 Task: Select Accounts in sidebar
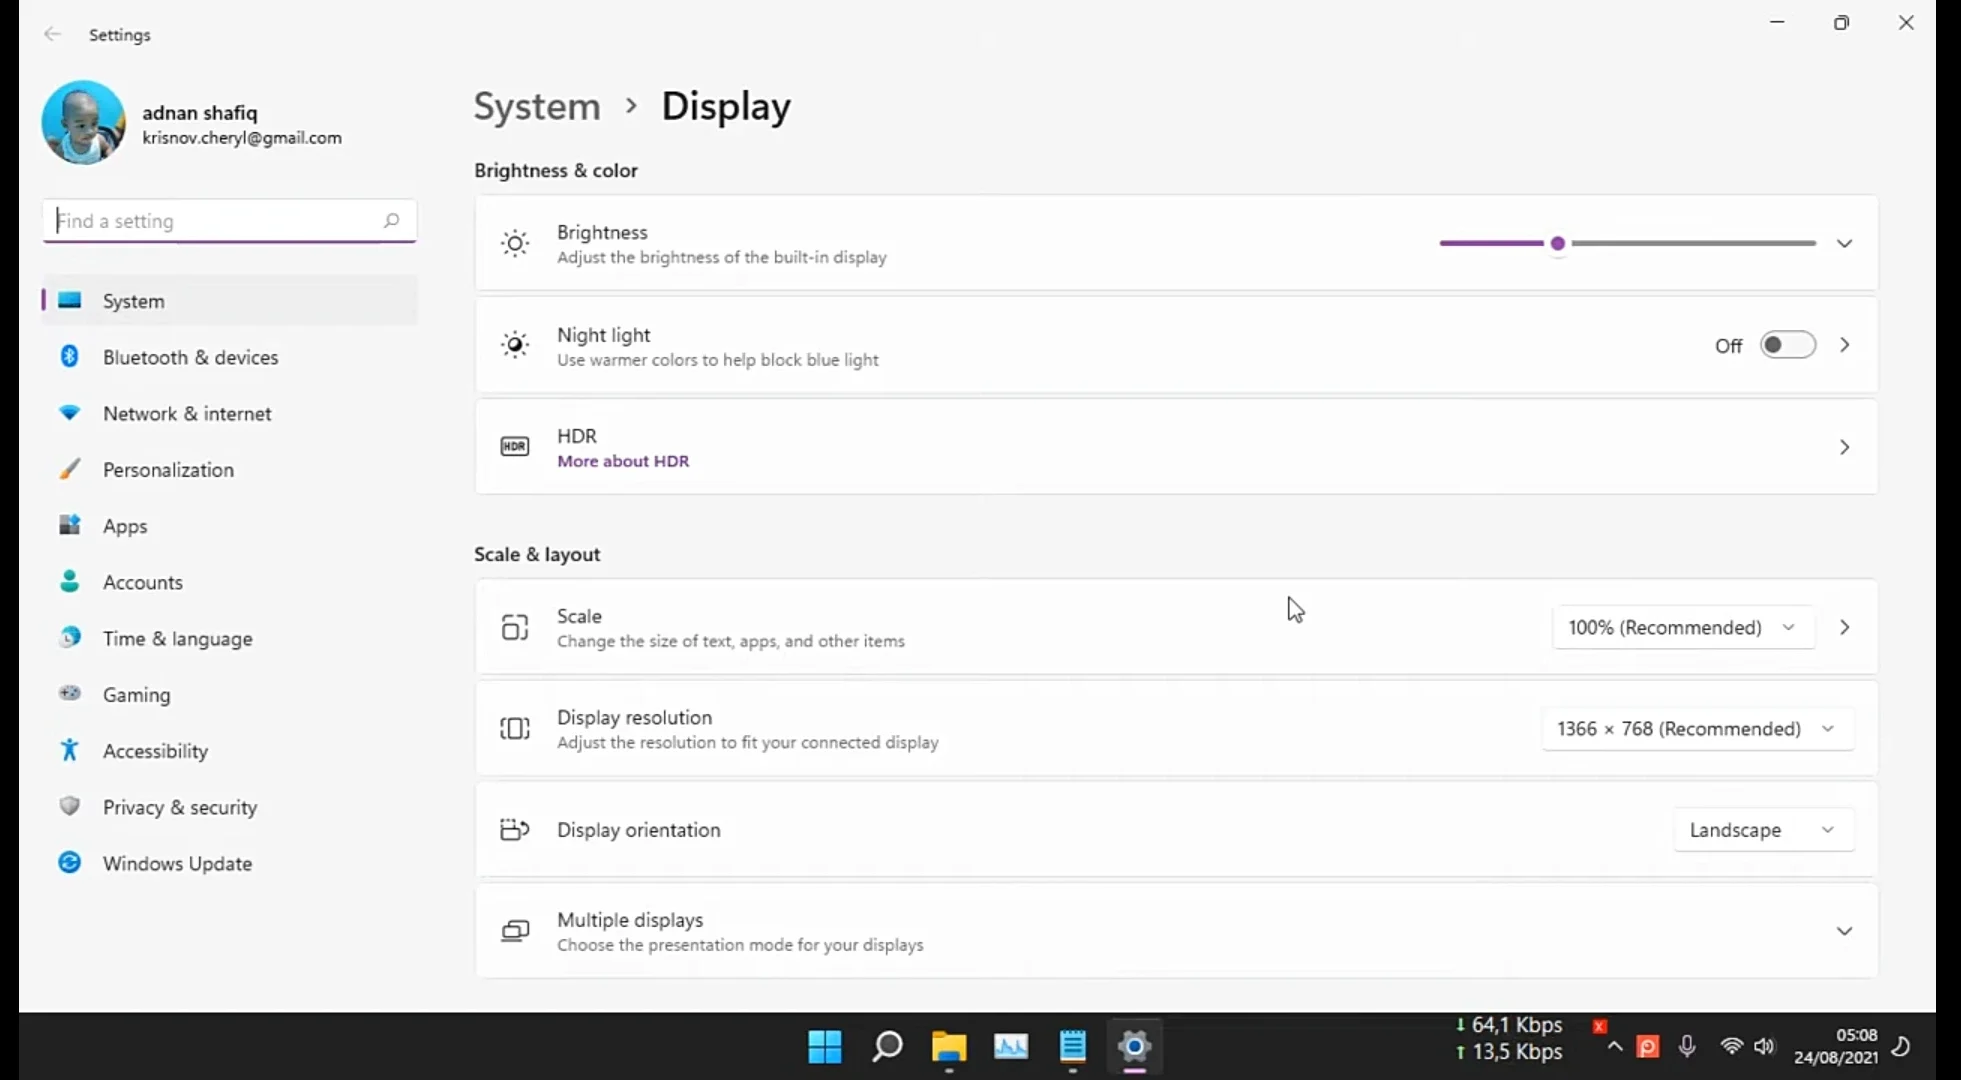pyautogui.click(x=230, y=582)
